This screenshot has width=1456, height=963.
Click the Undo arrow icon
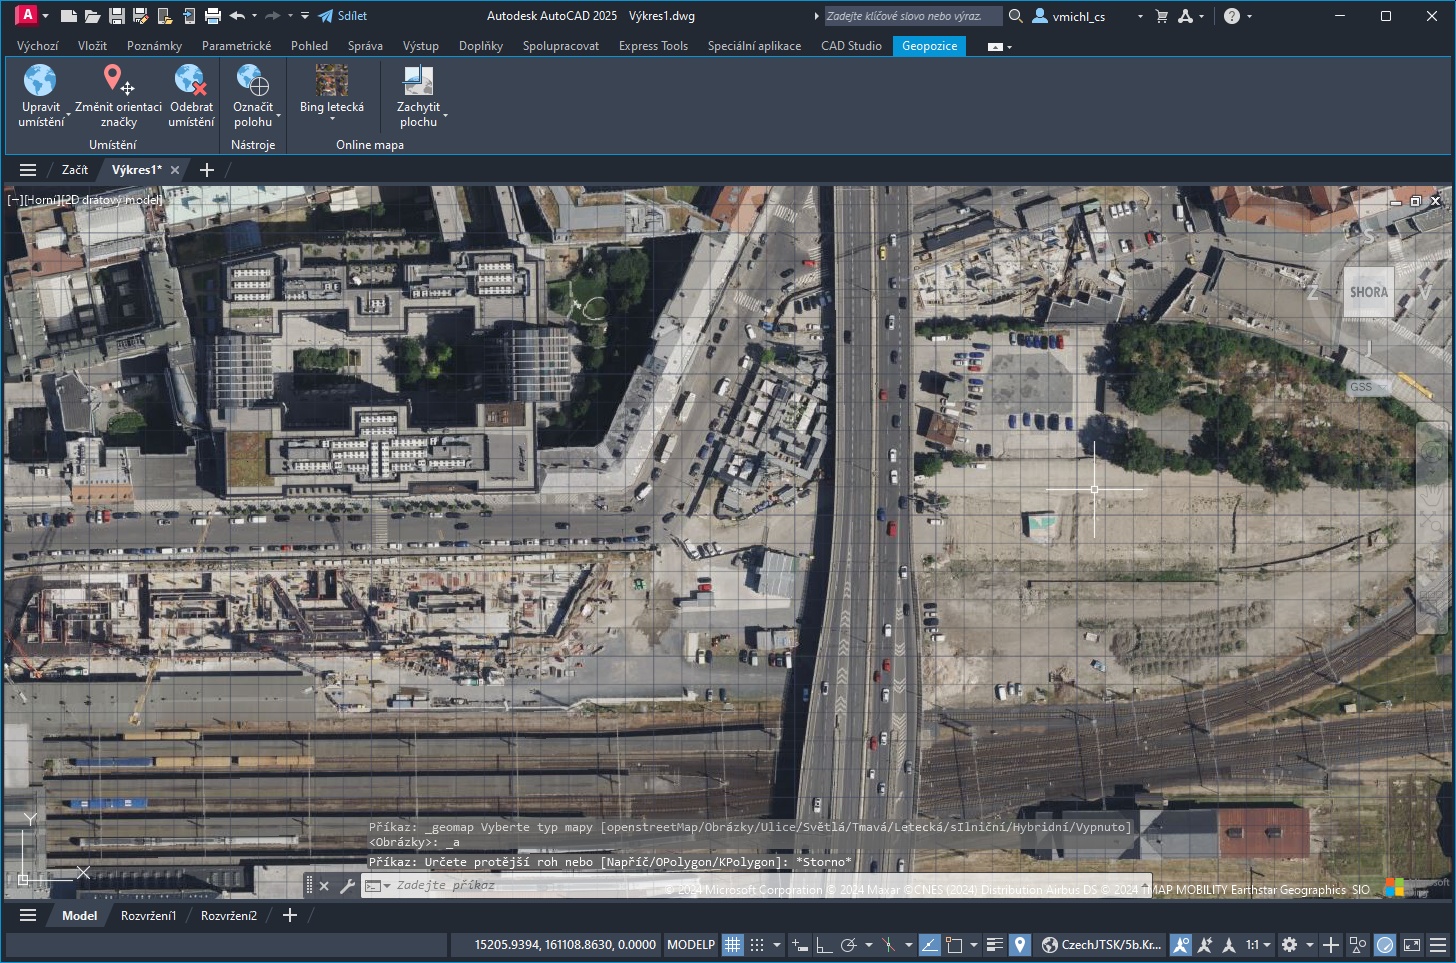pyautogui.click(x=237, y=16)
